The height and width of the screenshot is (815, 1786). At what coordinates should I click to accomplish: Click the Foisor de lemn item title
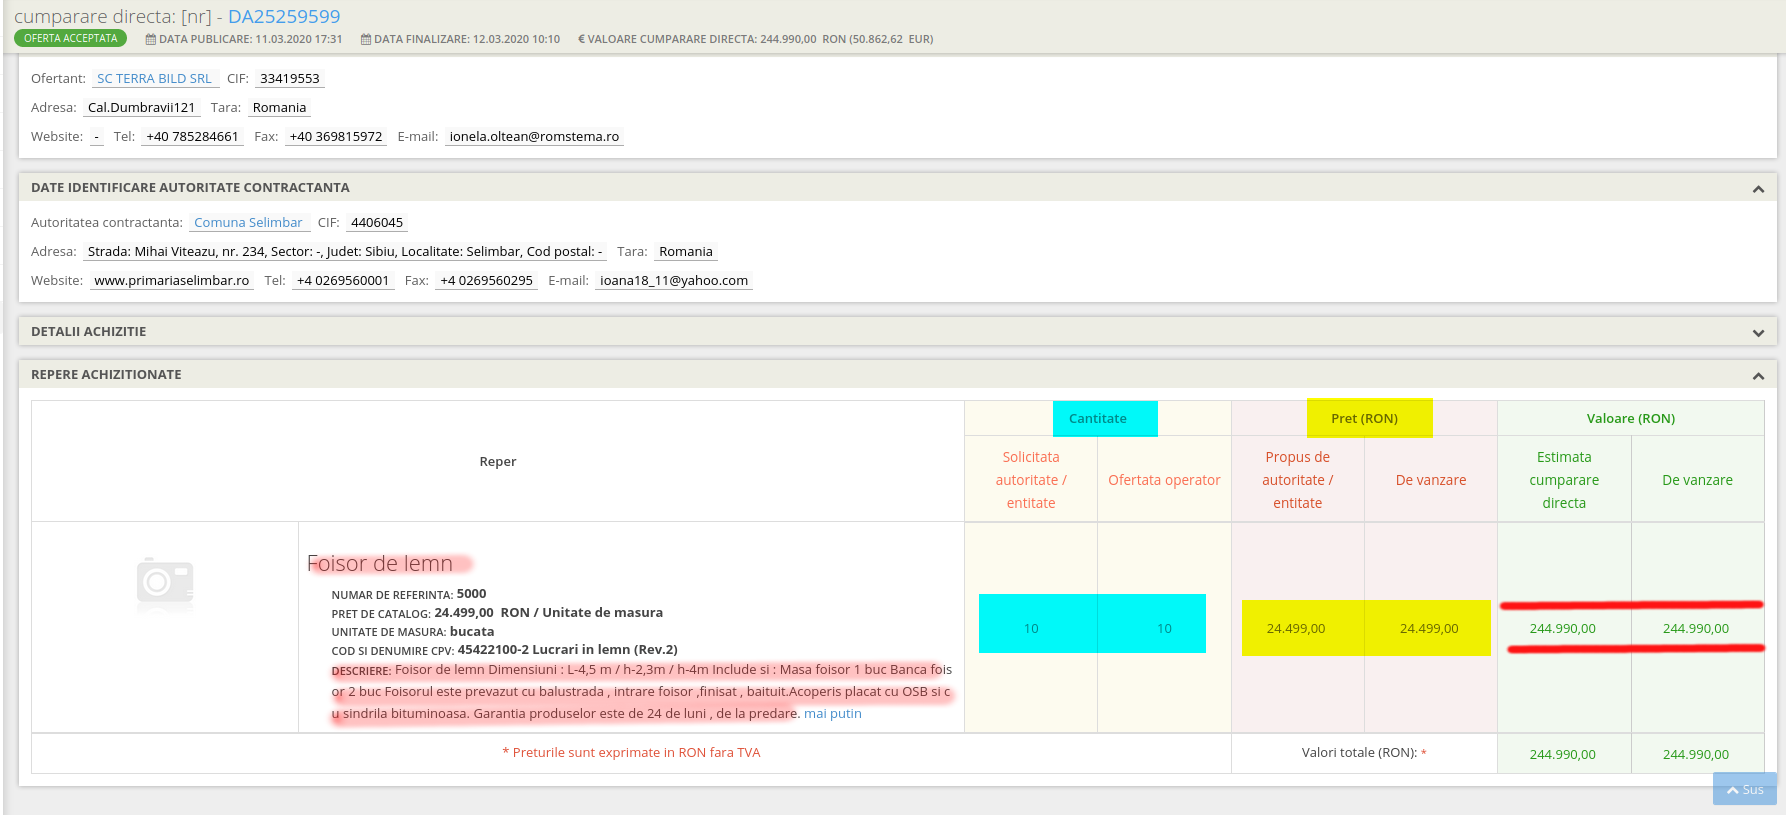(380, 563)
